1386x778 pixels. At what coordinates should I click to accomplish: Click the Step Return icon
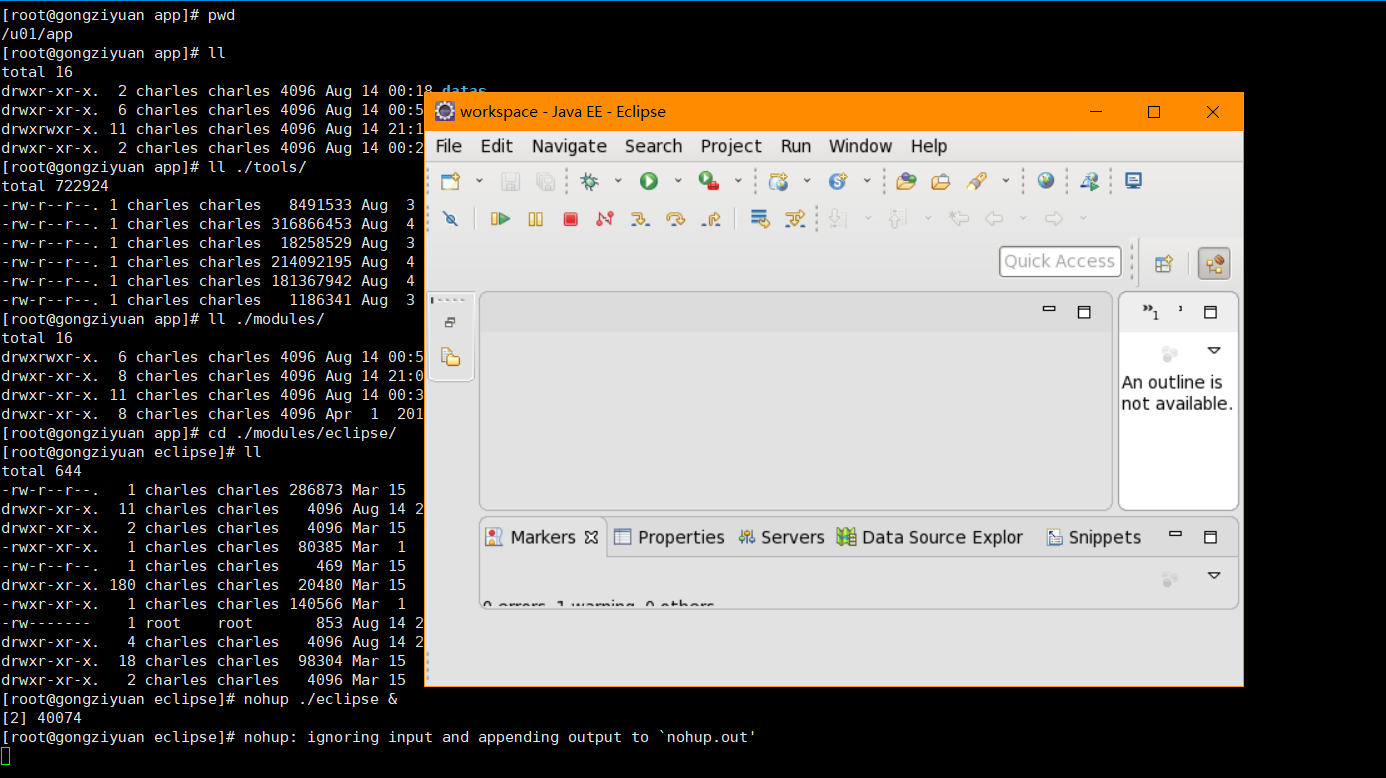pos(711,218)
